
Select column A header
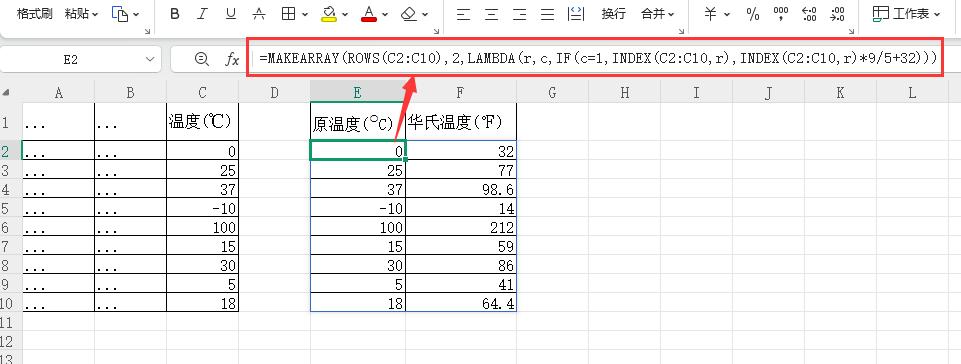[x=58, y=93]
